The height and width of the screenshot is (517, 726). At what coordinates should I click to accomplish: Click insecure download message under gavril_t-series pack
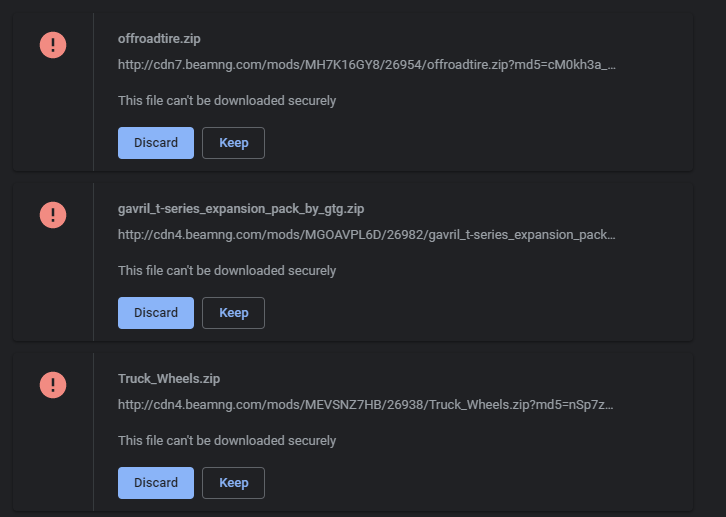[227, 270]
